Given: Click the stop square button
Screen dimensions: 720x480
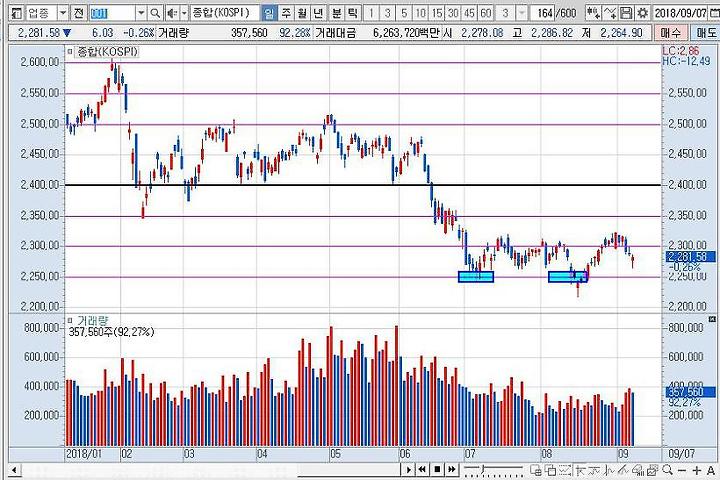Looking at the screenshot, I should (x=437, y=470).
